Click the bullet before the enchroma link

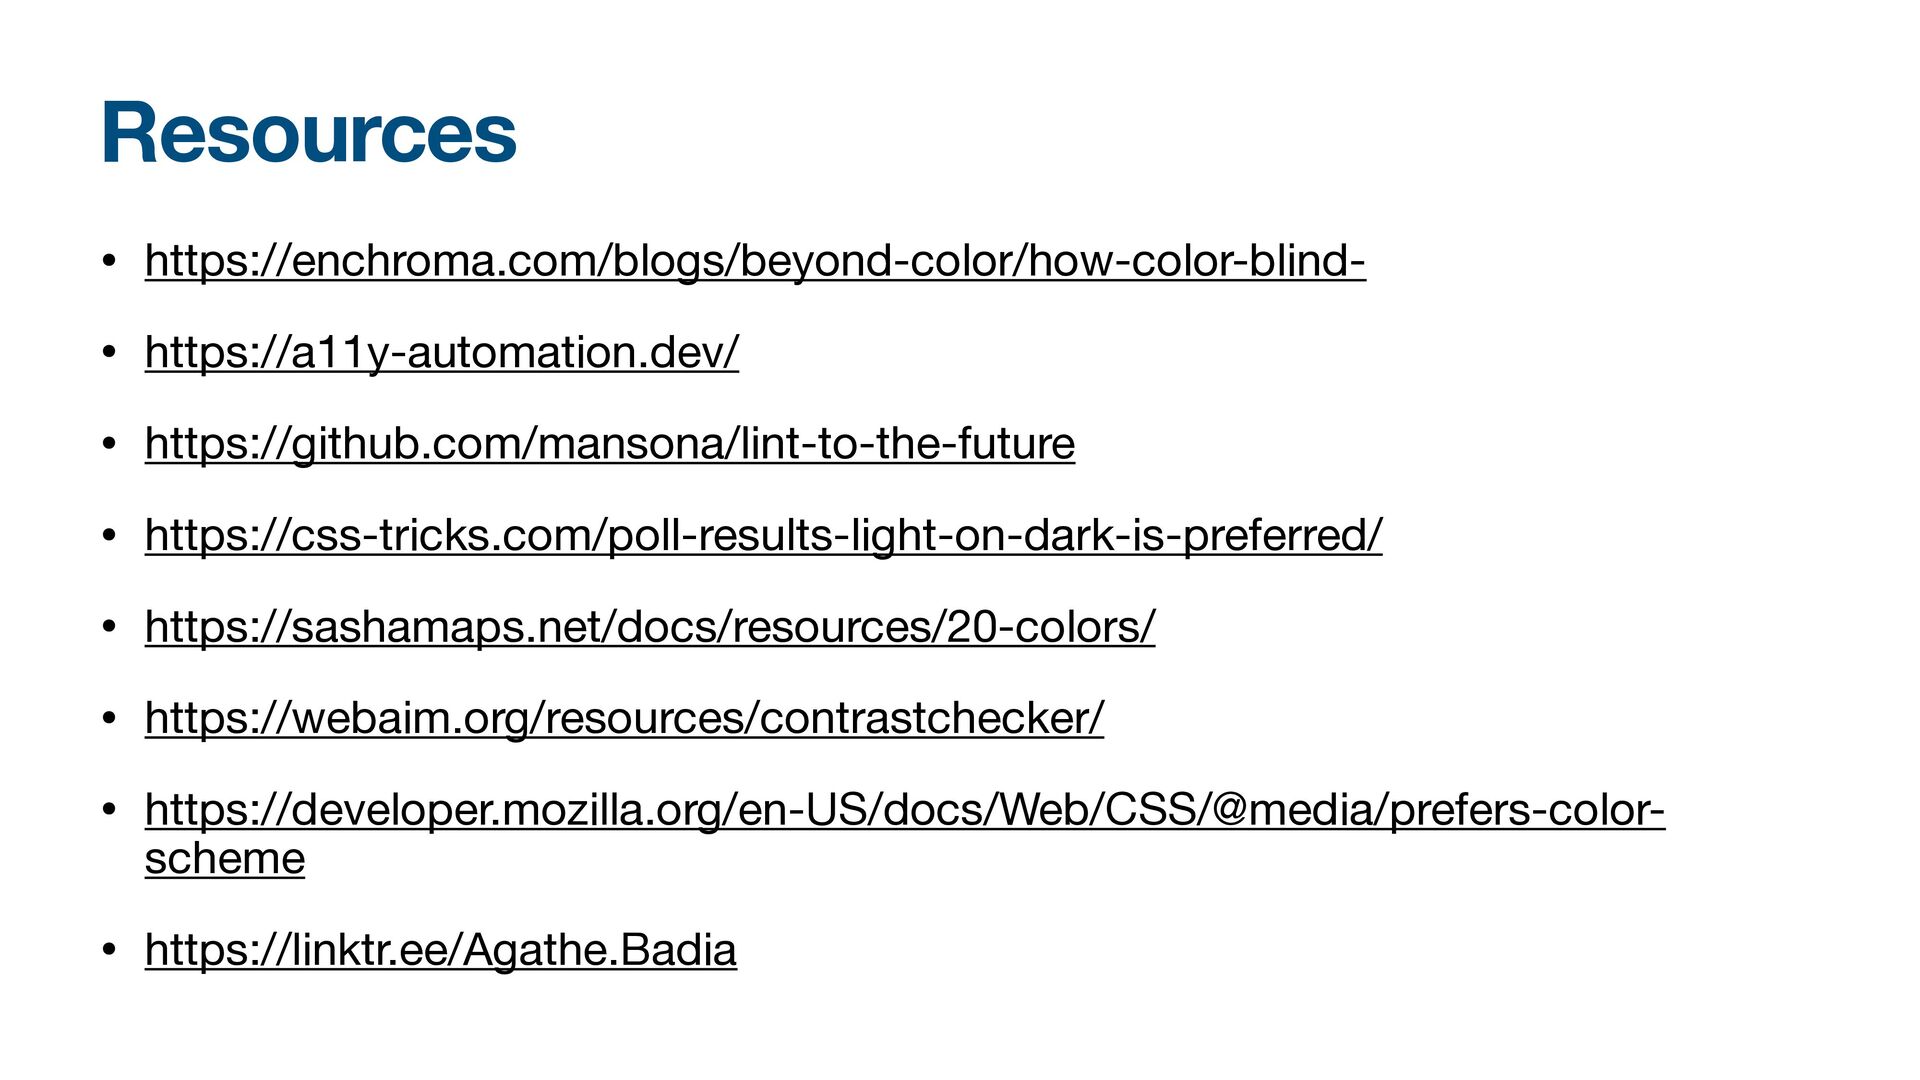109,262
